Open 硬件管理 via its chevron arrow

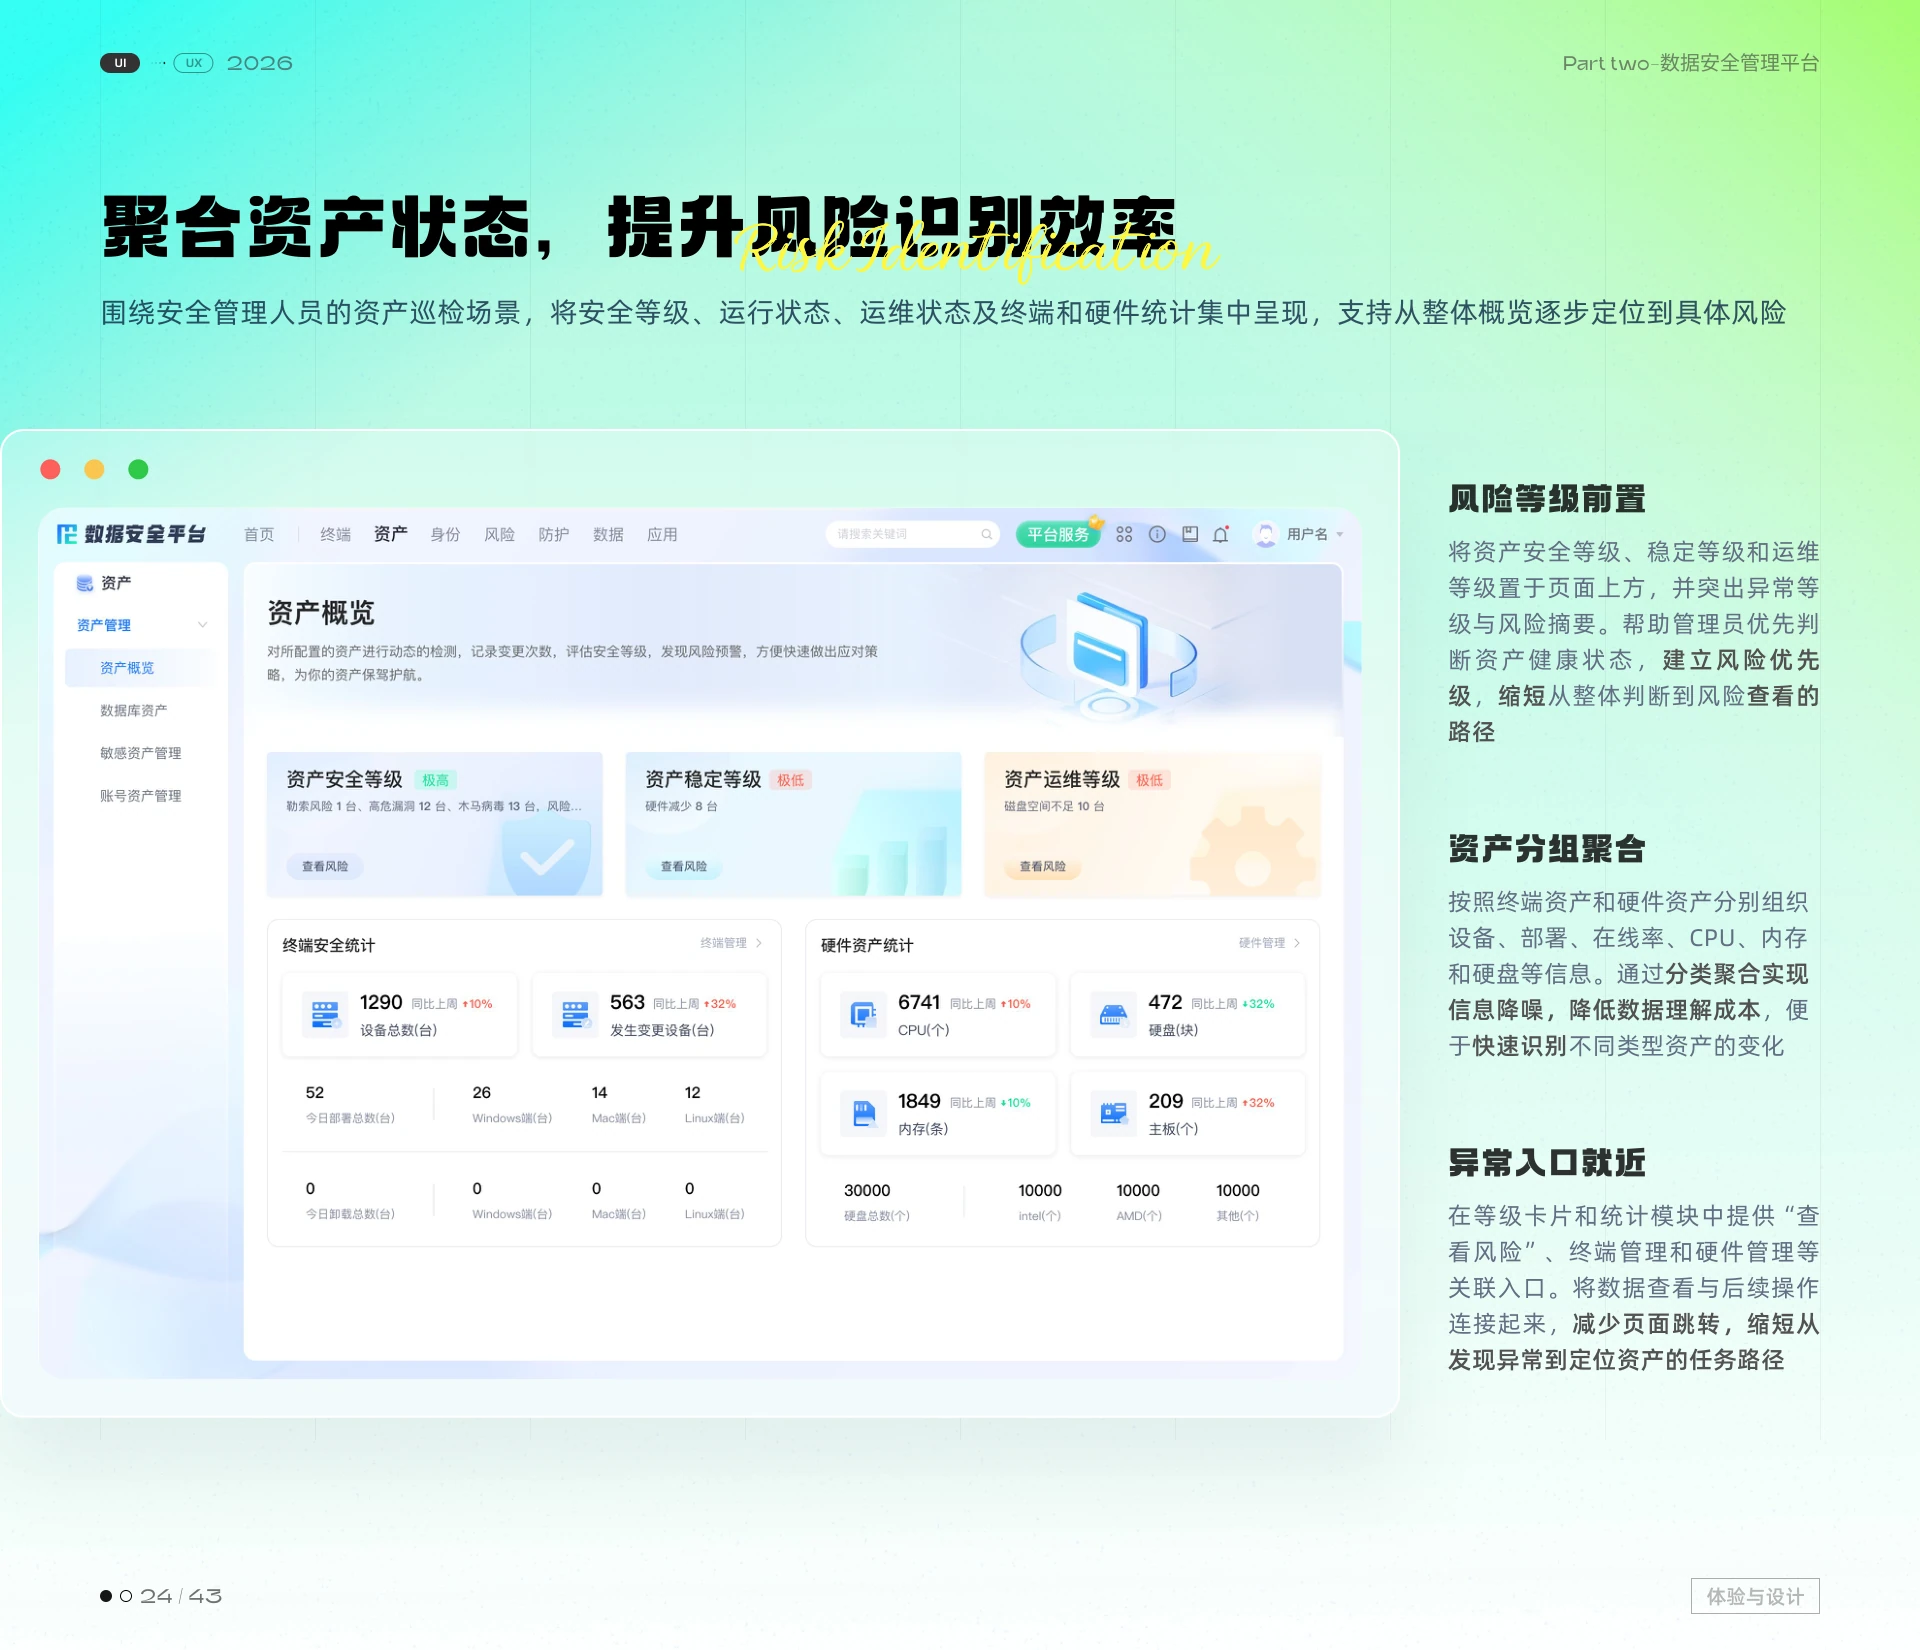point(1297,943)
